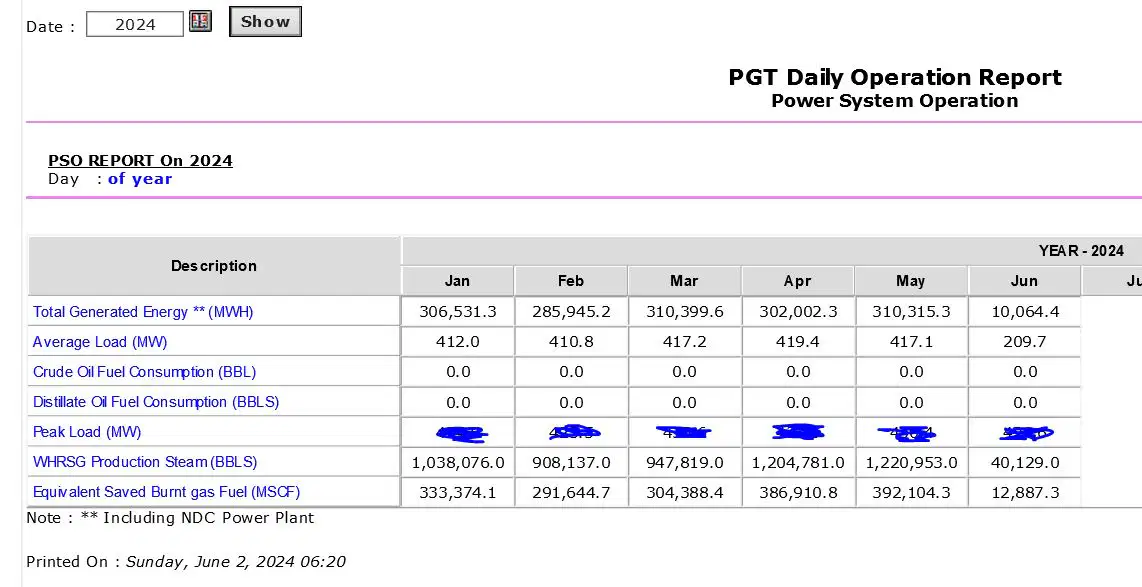1142x587 pixels.
Task: Click the PSO REPORT On 2024 heading
Action: [x=141, y=160]
